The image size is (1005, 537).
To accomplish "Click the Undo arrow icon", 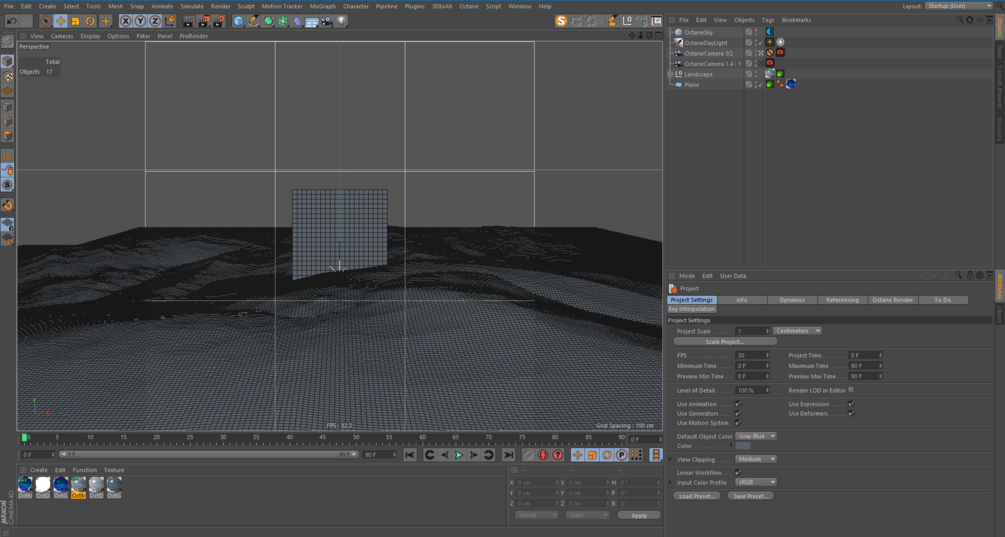I will (11, 21).
